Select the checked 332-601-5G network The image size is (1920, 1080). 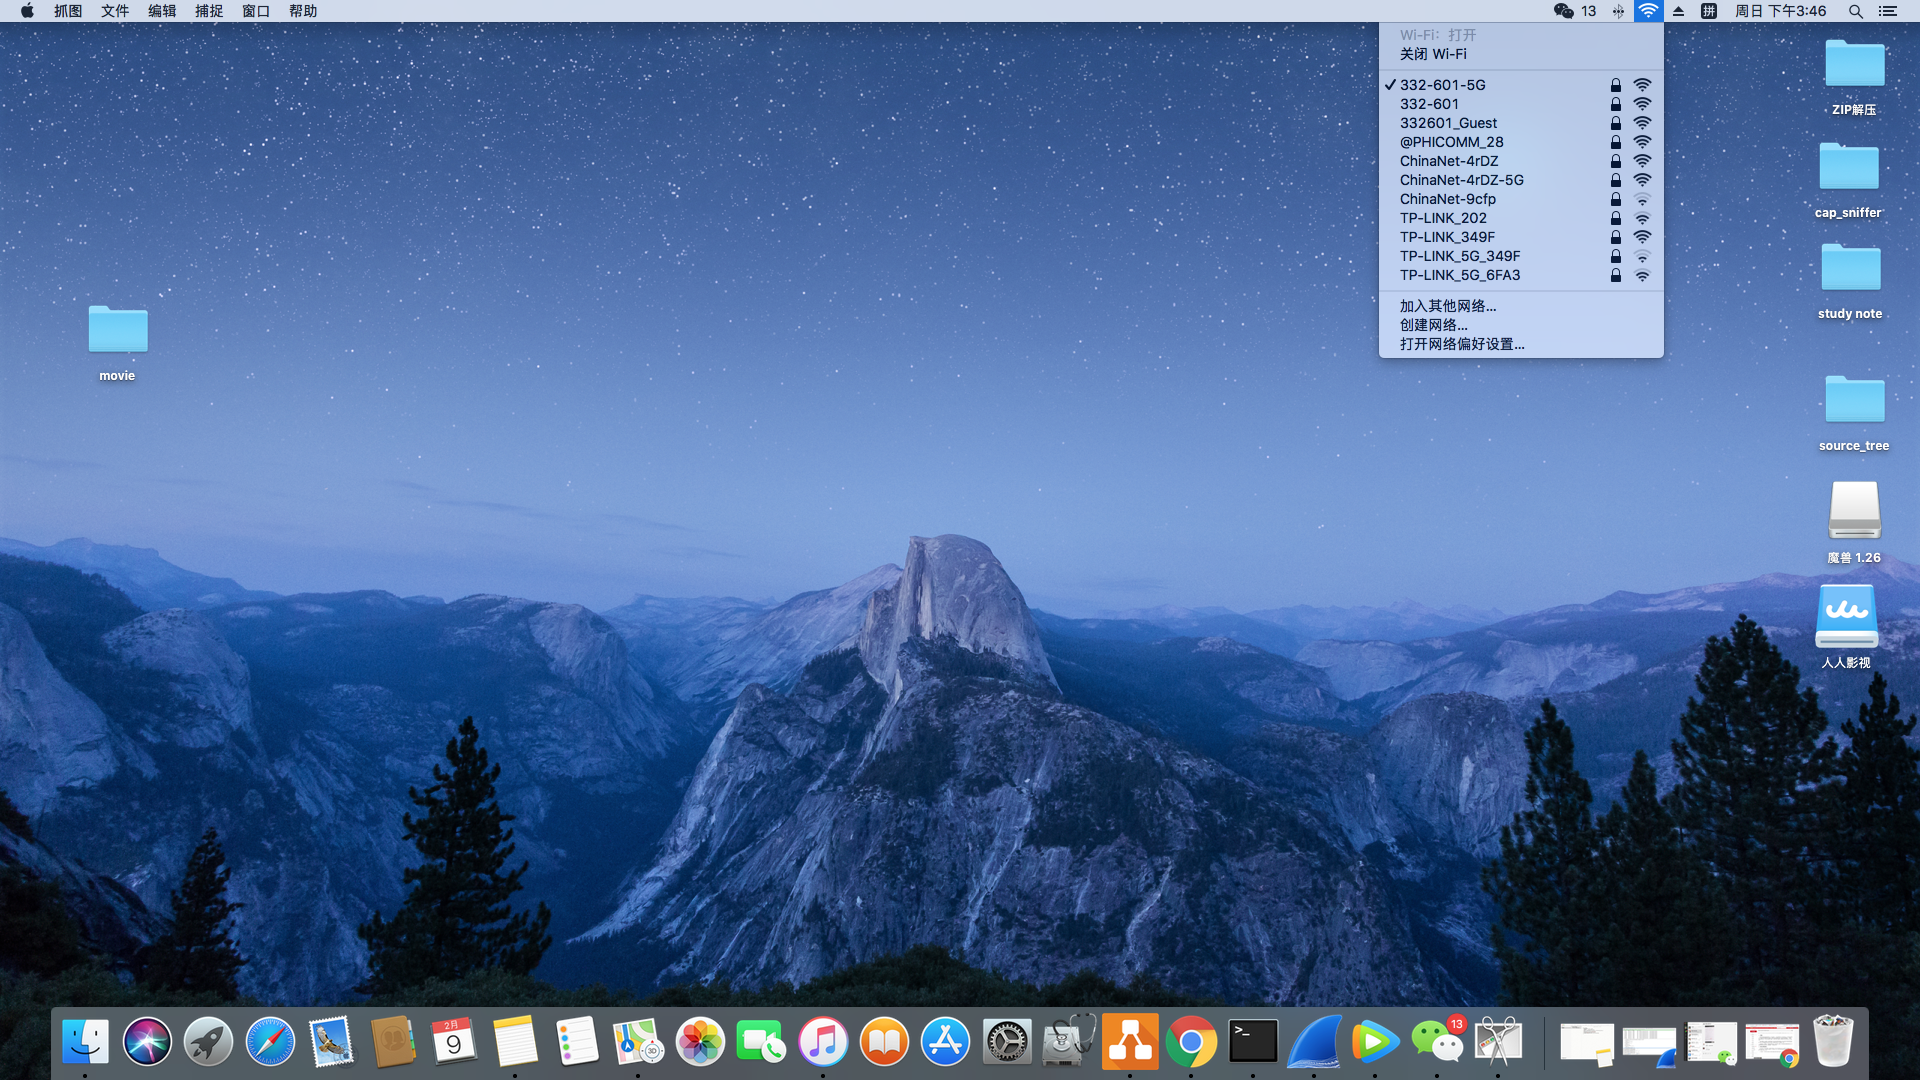click(x=1442, y=85)
